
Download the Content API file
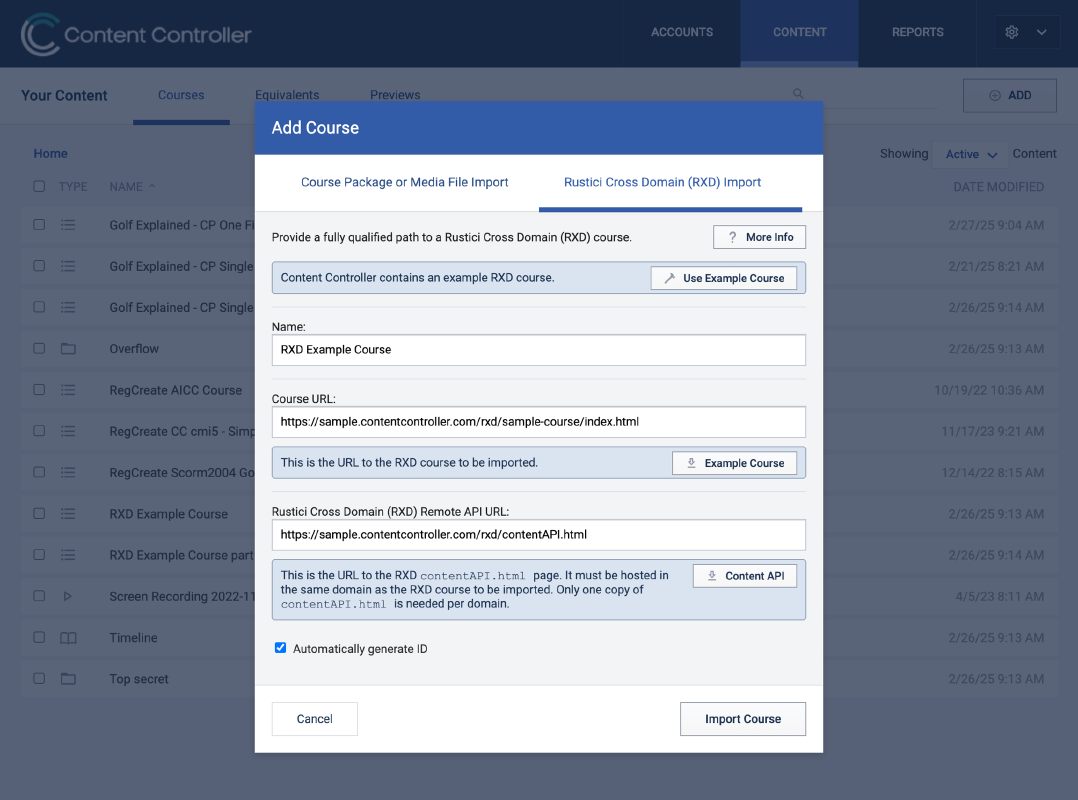745,576
